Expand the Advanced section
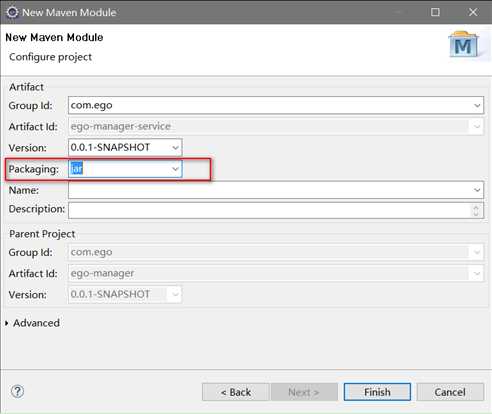 coord(7,323)
